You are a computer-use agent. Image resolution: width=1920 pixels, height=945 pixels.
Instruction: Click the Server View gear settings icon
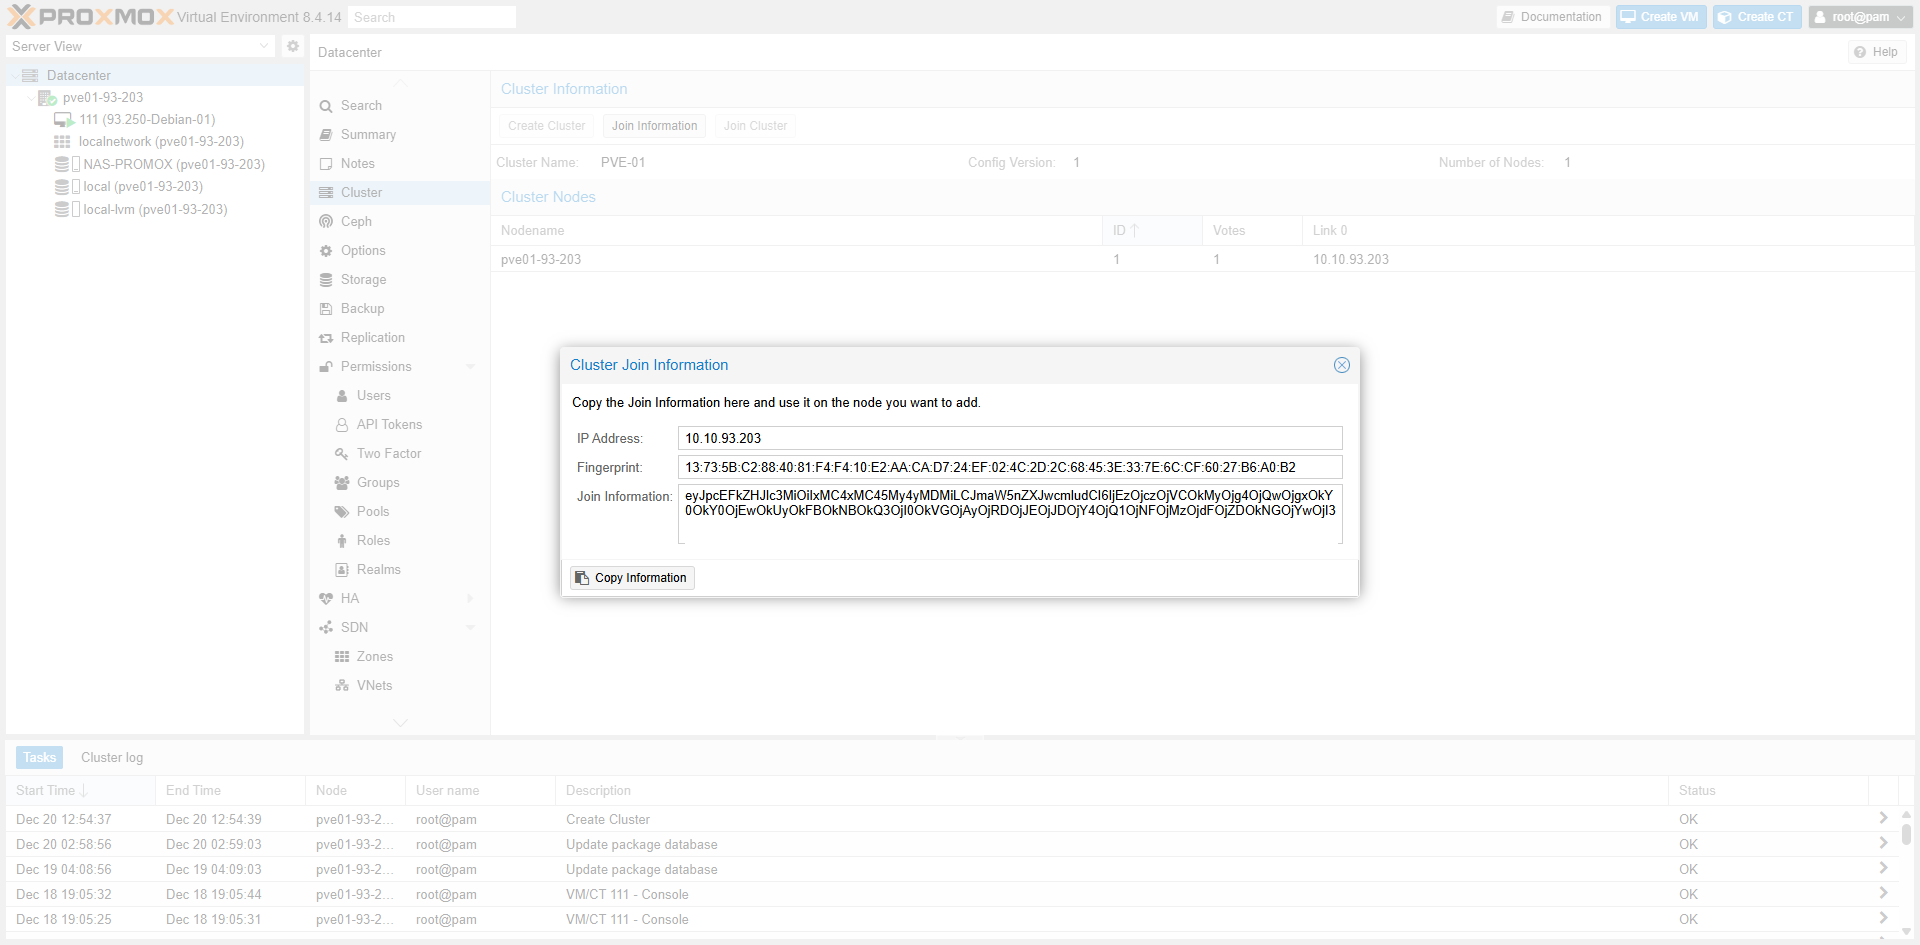(292, 46)
